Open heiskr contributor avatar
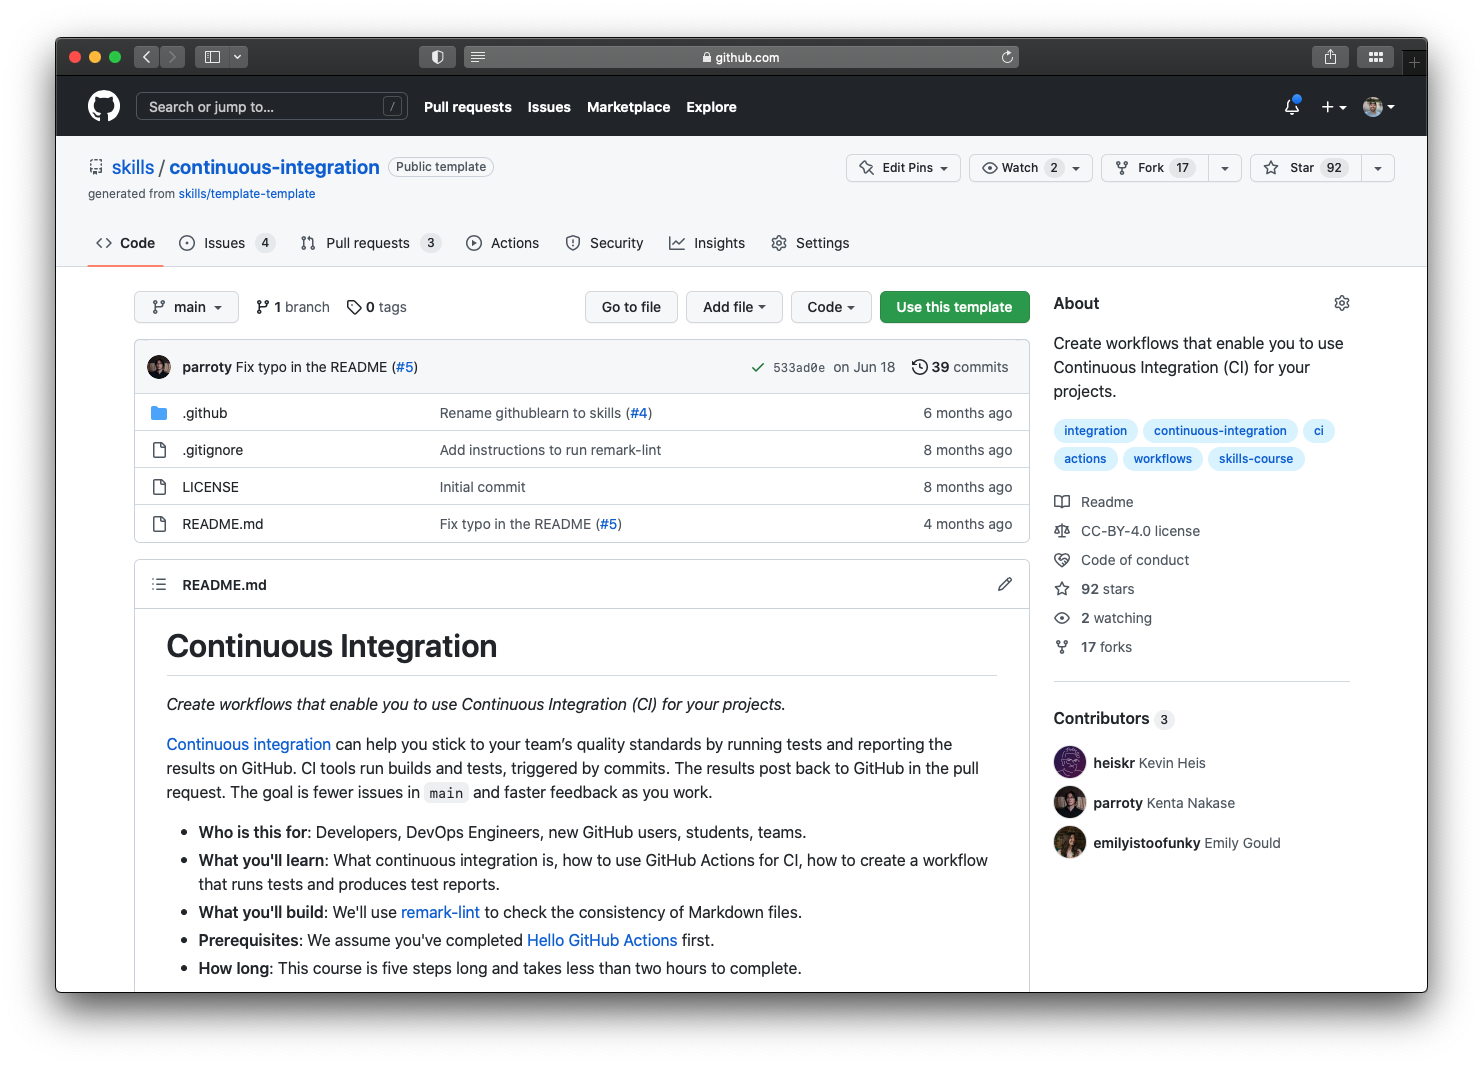Viewport: 1483px width, 1066px height. pyautogui.click(x=1070, y=762)
